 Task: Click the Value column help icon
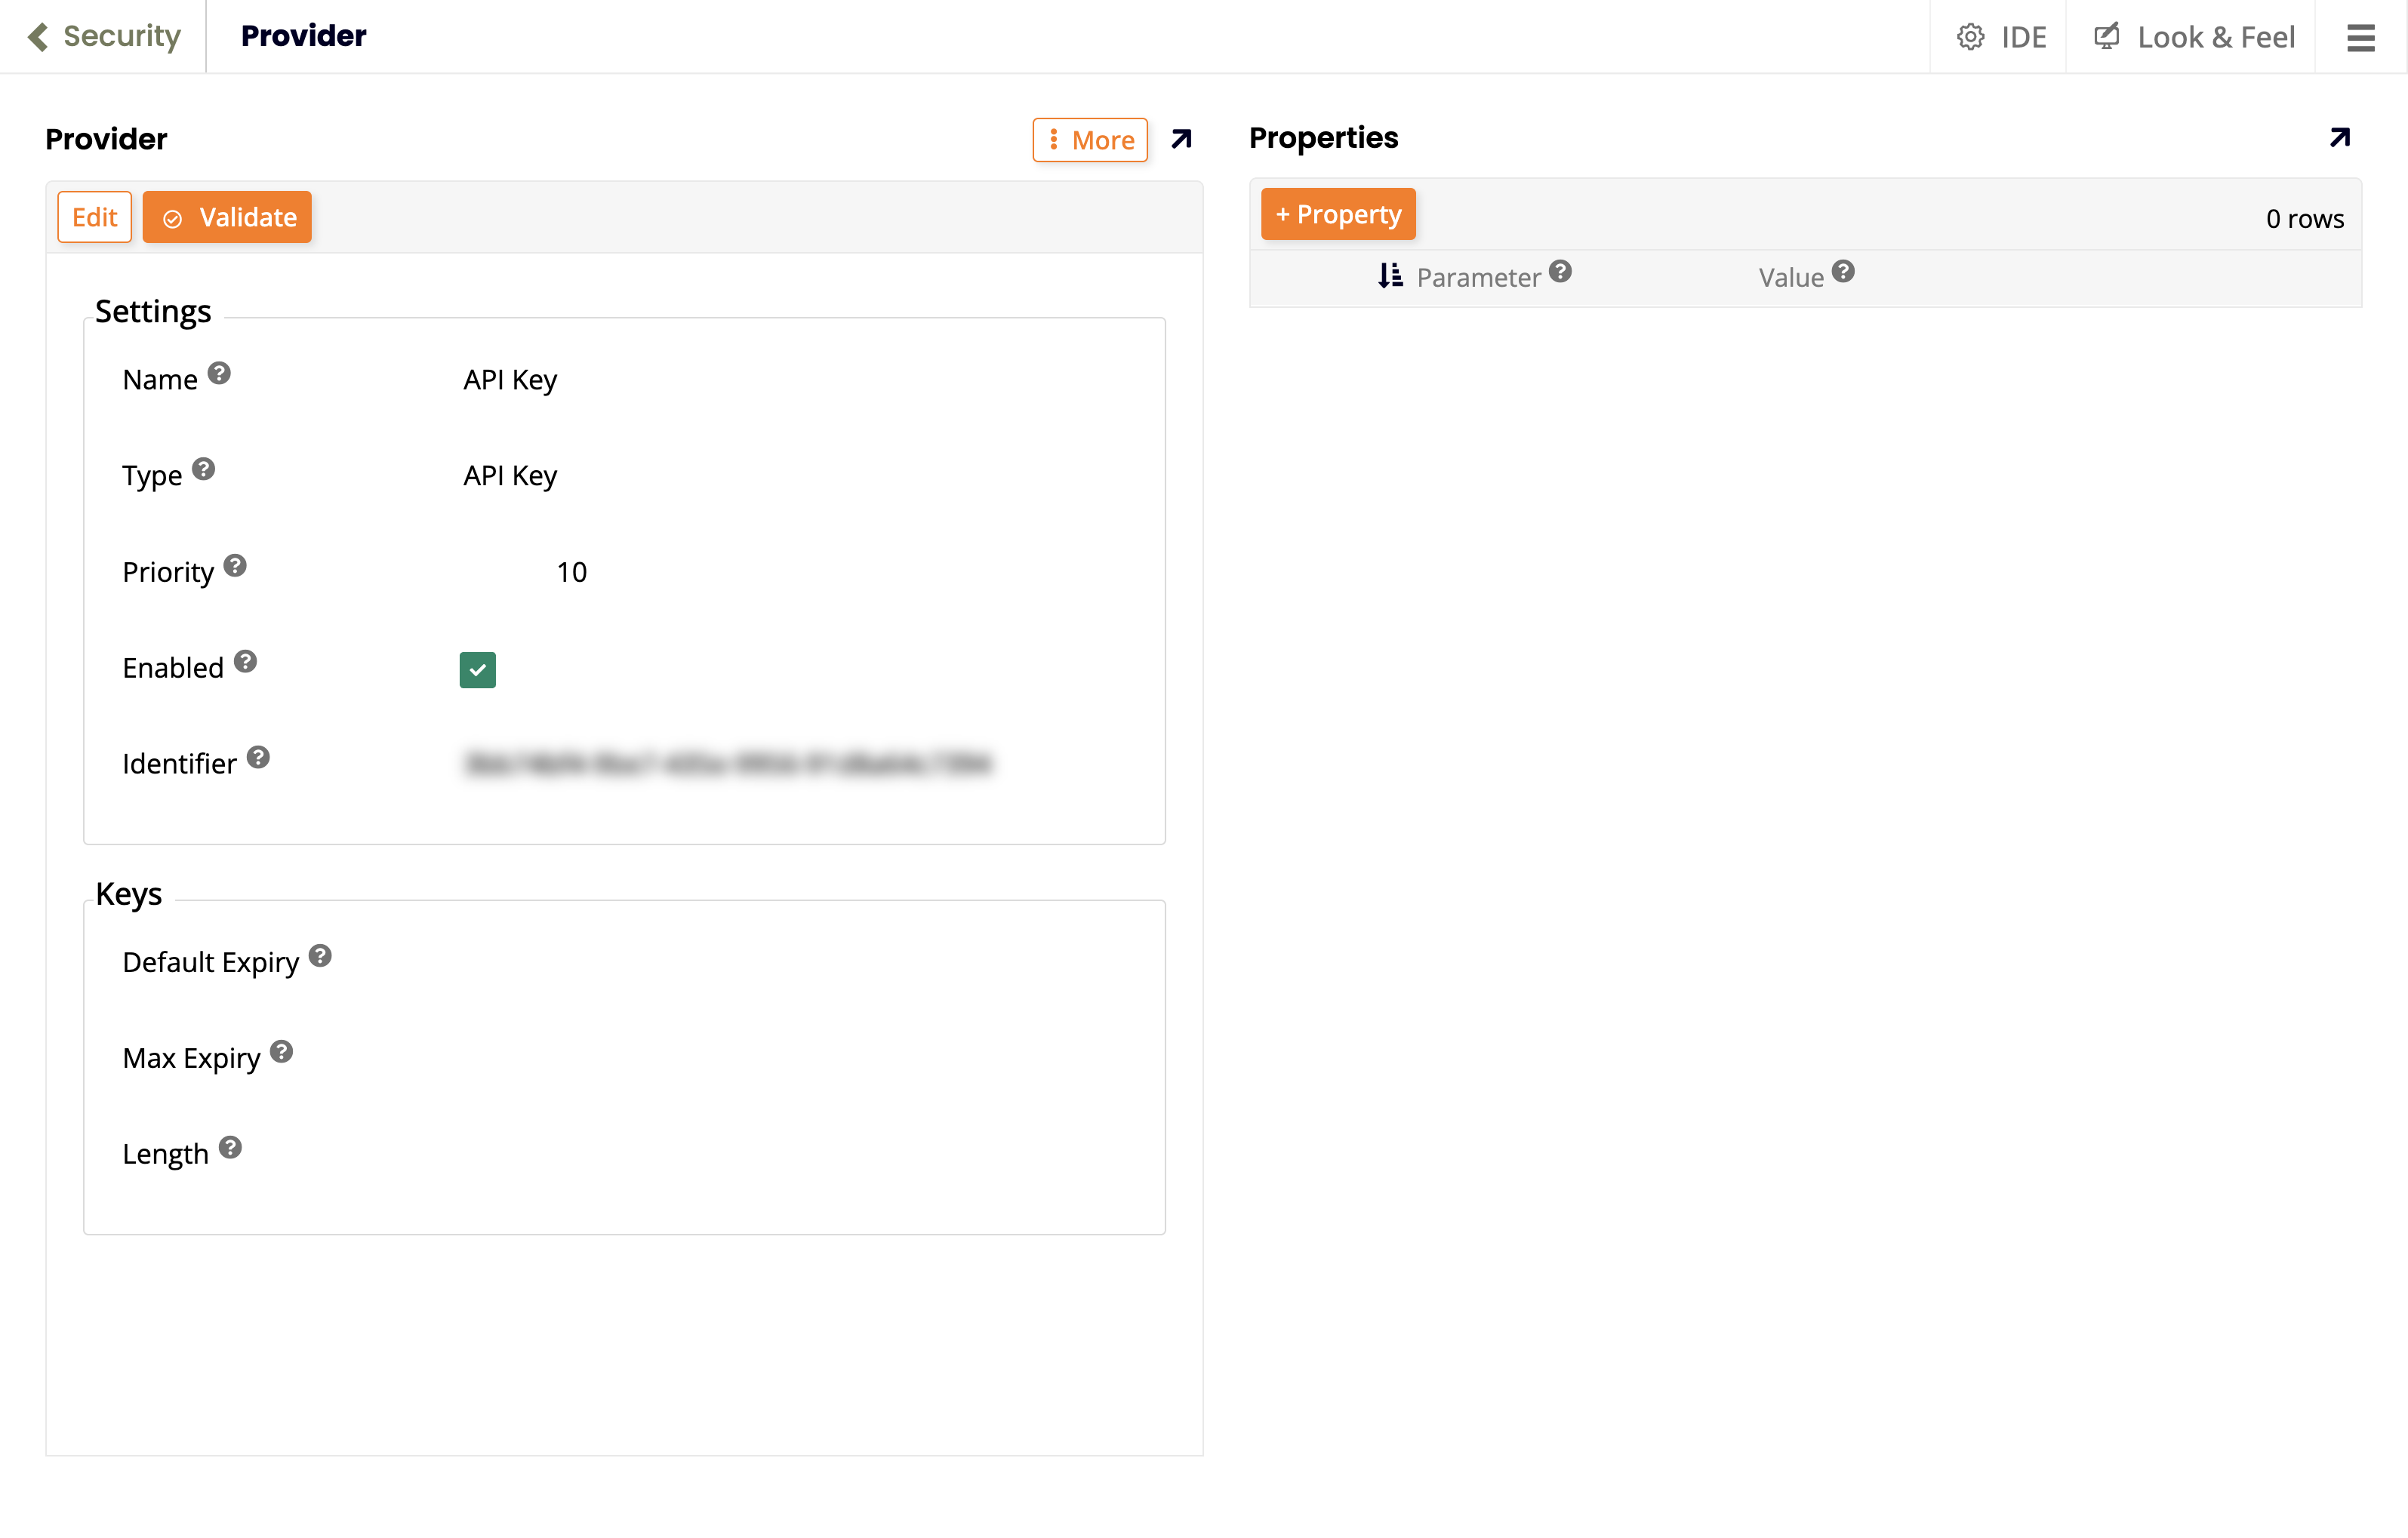click(1843, 271)
